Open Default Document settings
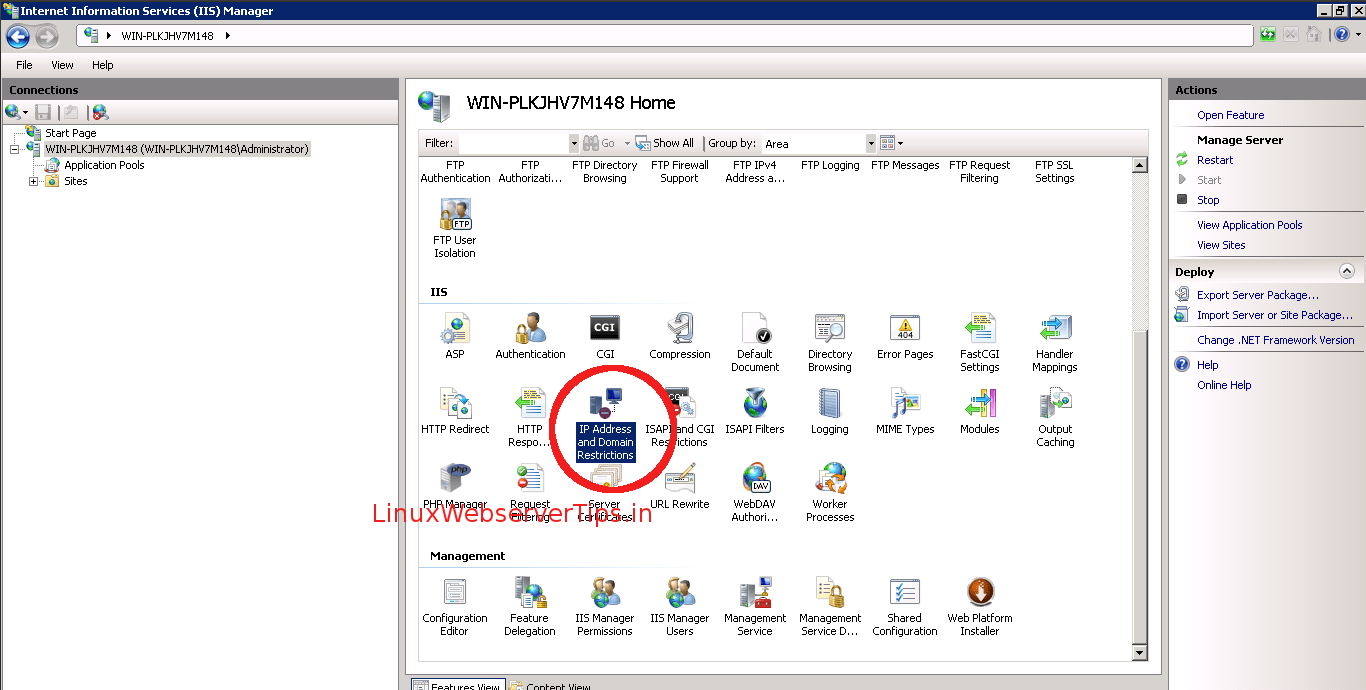Image resolution: width=1366 pixels, height=690 pixels. (755, 342)
